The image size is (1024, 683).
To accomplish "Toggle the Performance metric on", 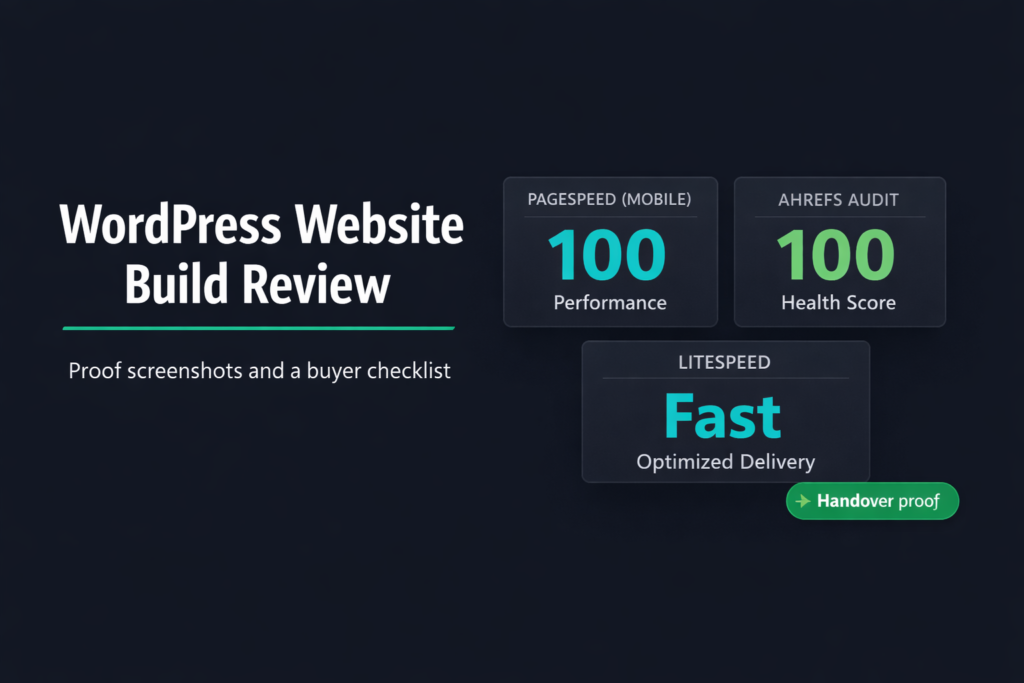I will (x=609, y=302).
